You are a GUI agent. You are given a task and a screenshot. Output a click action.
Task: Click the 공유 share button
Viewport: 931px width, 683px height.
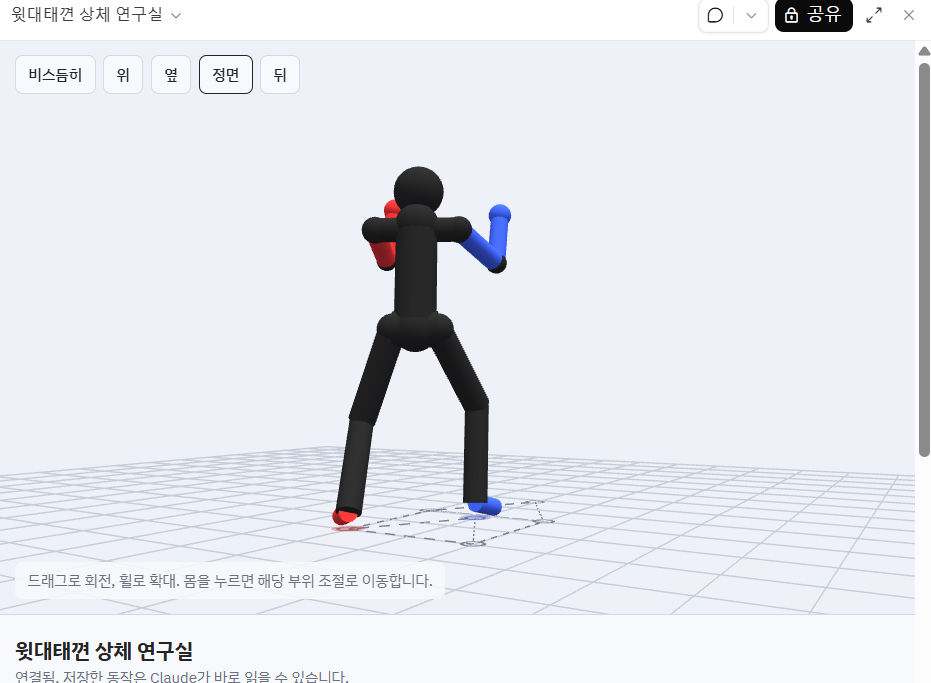pos(813,15)
